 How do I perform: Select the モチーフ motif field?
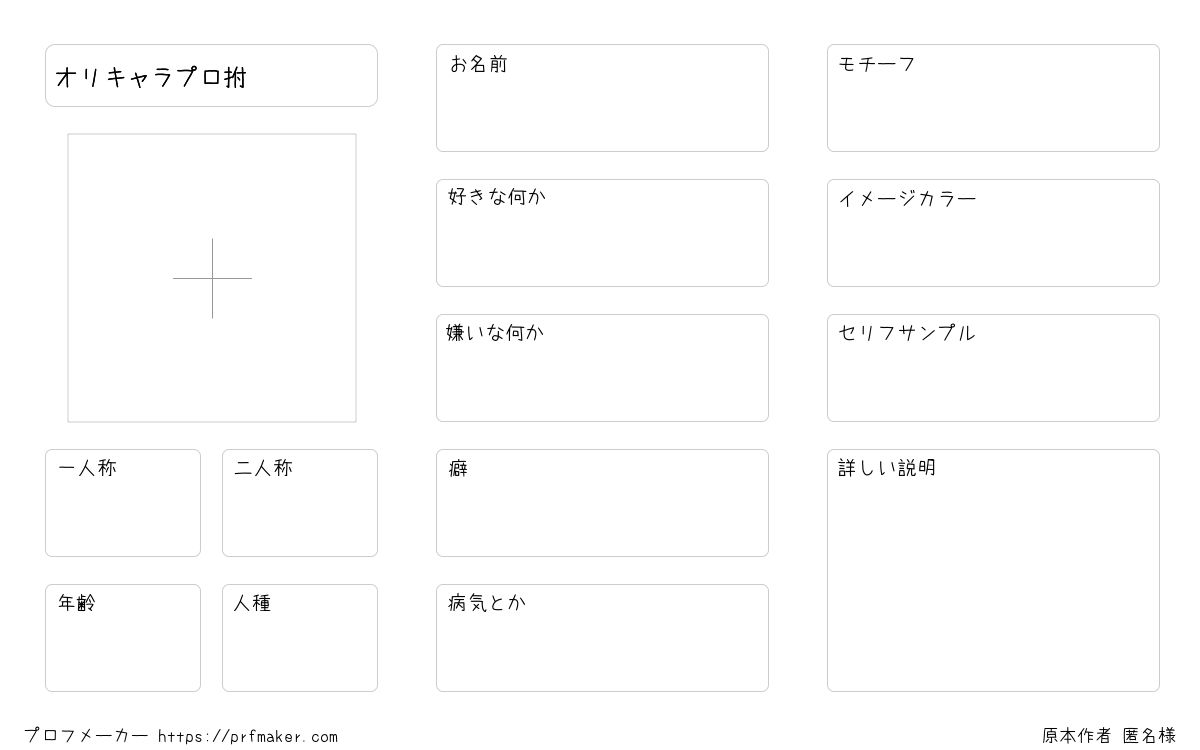click(993, 98)
